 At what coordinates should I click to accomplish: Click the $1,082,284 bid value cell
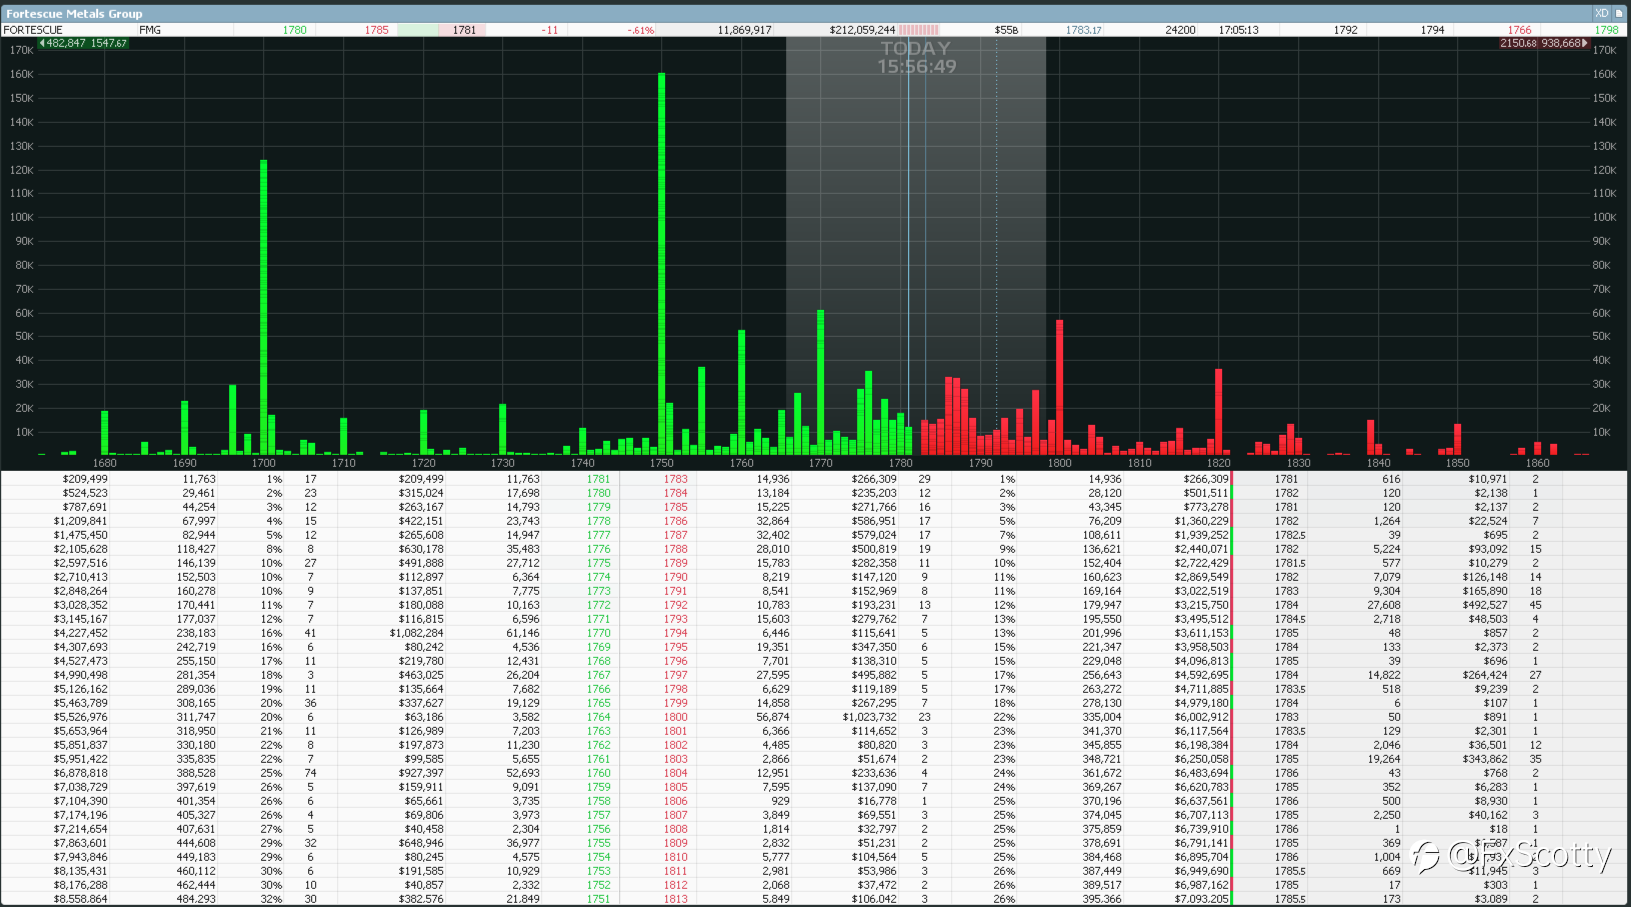coord(416,633)
